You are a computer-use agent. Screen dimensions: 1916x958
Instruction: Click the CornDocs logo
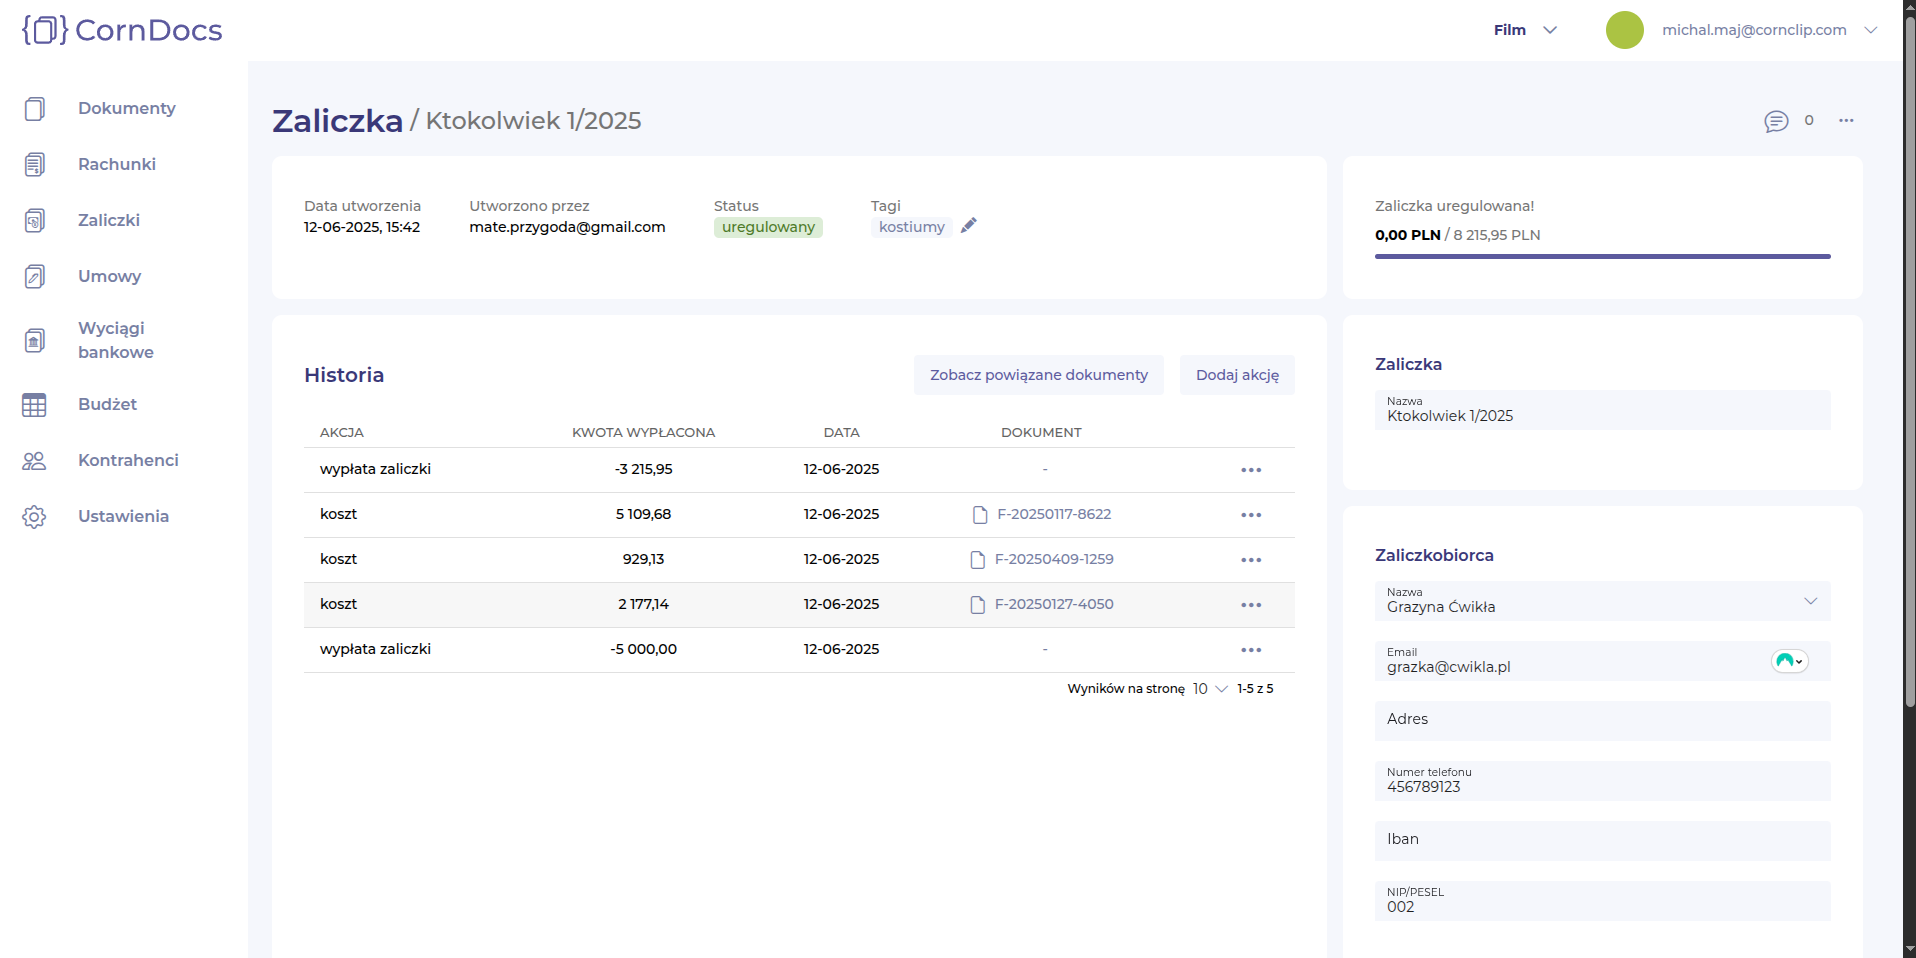click(x=122, y=30)
